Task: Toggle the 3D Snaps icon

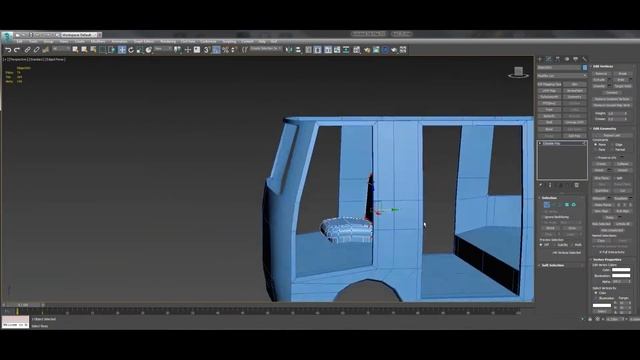Action: [x=206, y=50]
